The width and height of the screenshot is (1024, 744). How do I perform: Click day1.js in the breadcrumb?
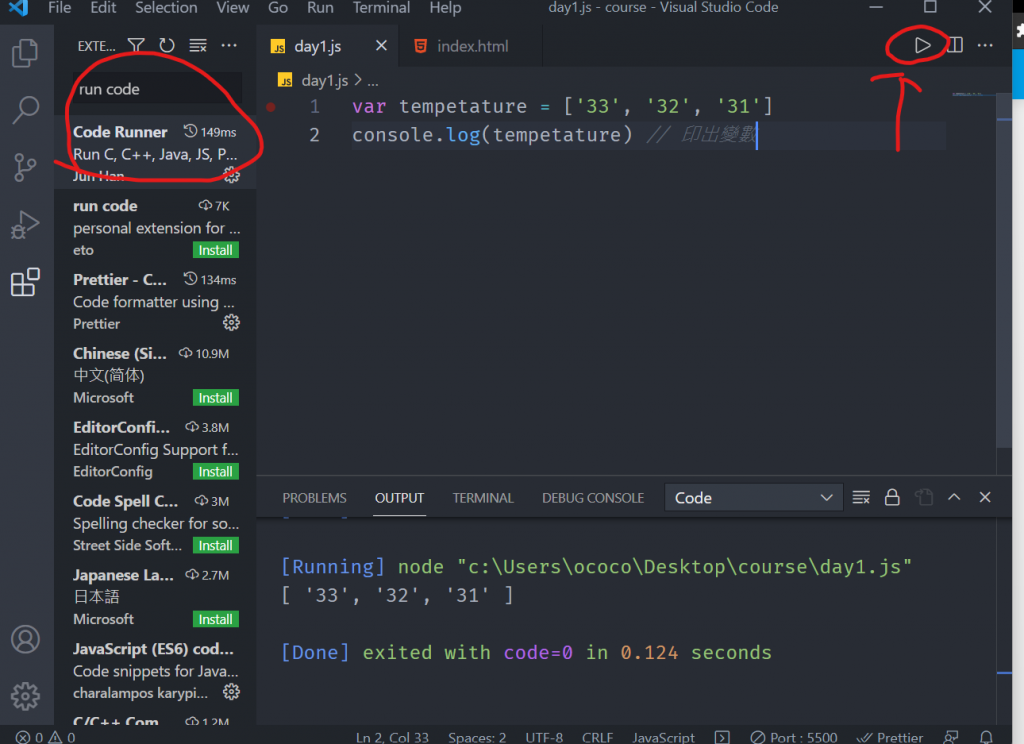pos(325,80)
